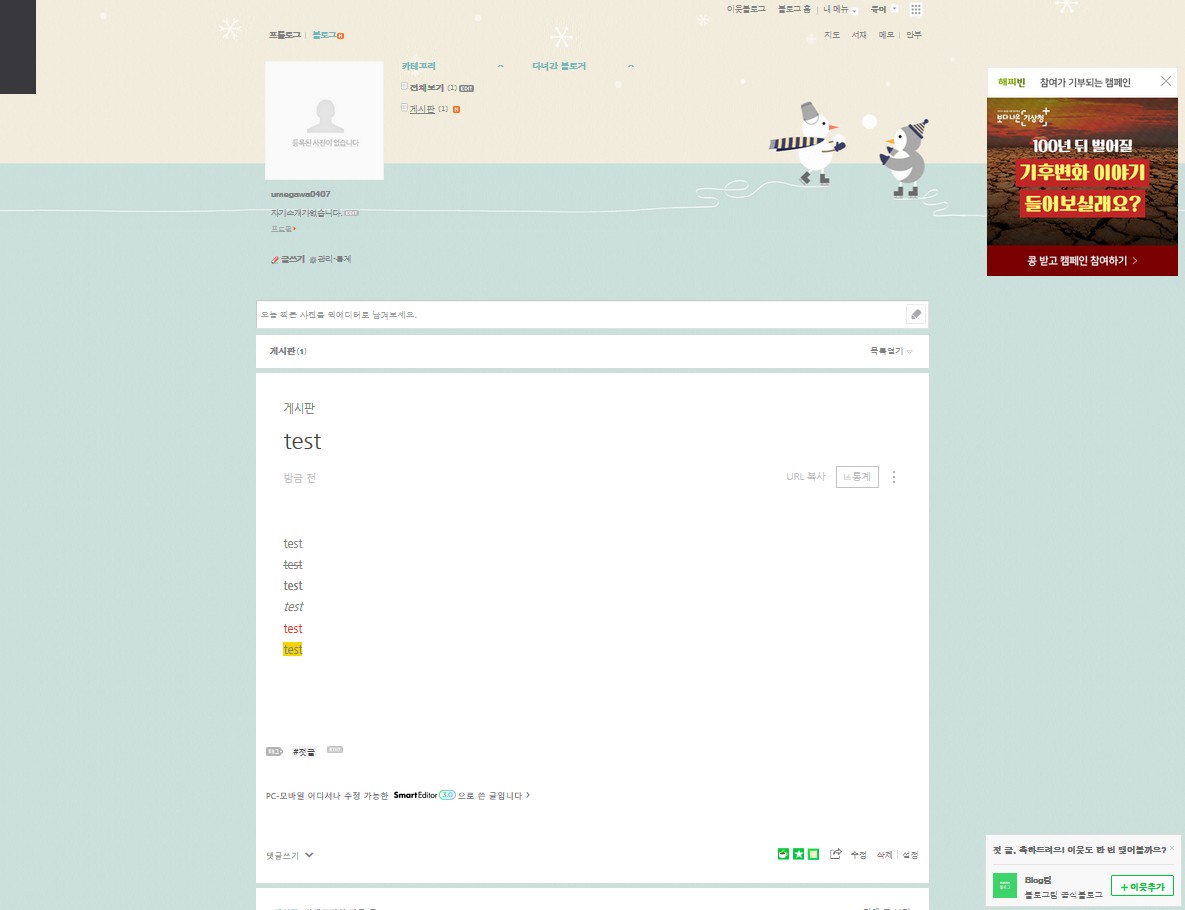Click the first green icon beside the star

click(x=783, y=854)
